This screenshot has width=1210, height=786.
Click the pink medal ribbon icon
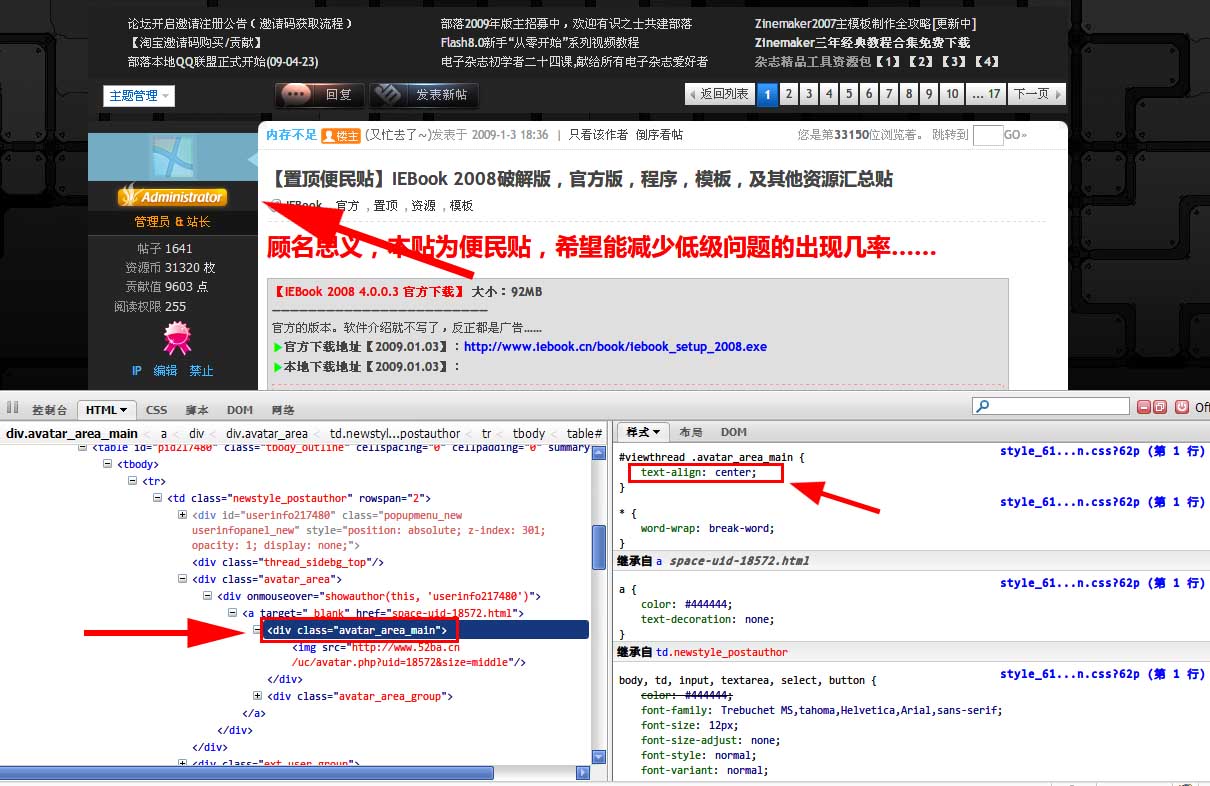coord(177,338)
